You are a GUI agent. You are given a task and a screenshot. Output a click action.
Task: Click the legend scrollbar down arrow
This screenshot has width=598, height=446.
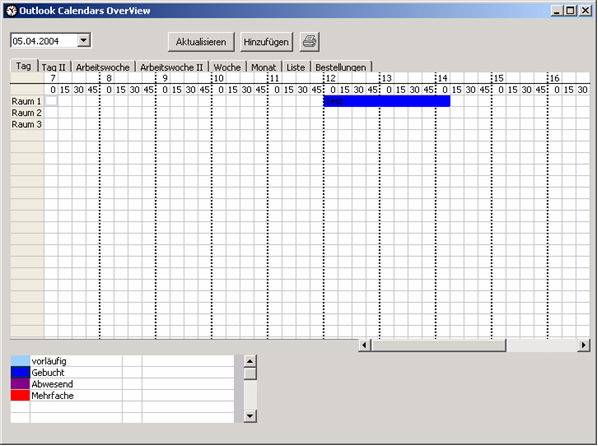pyautogui.click(x=250, y=416)
